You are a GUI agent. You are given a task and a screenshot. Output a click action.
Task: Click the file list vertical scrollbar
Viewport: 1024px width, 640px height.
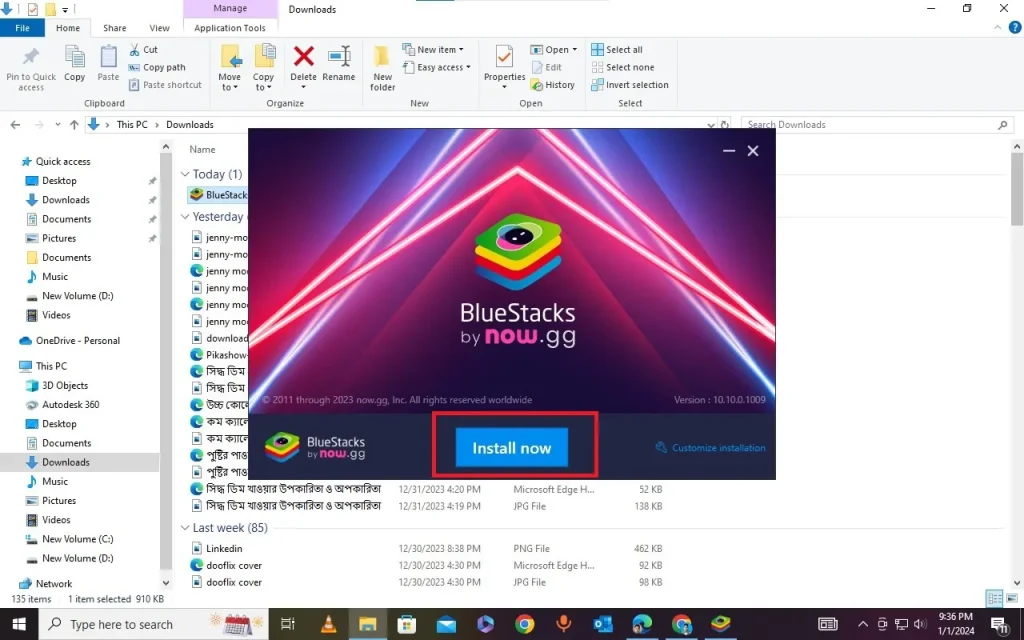coord(1017,189)
